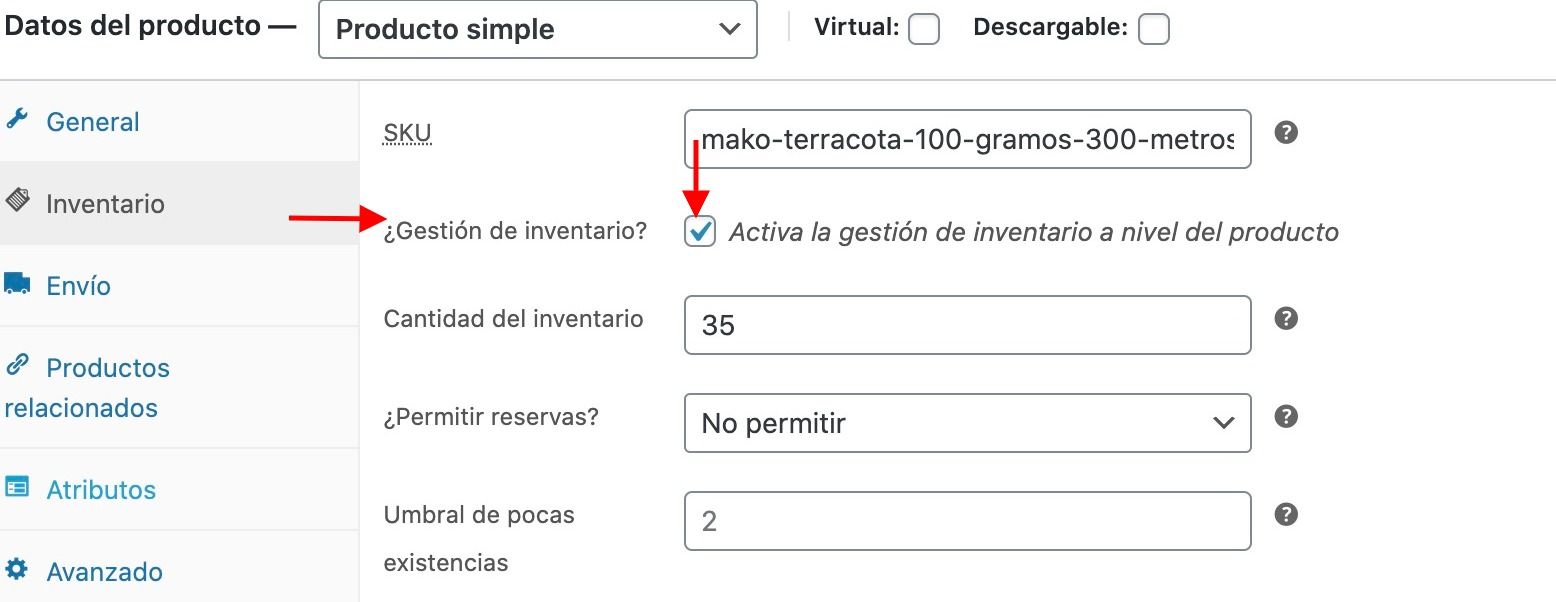Show help for Cantidad del inventario

click(1287, 318)
